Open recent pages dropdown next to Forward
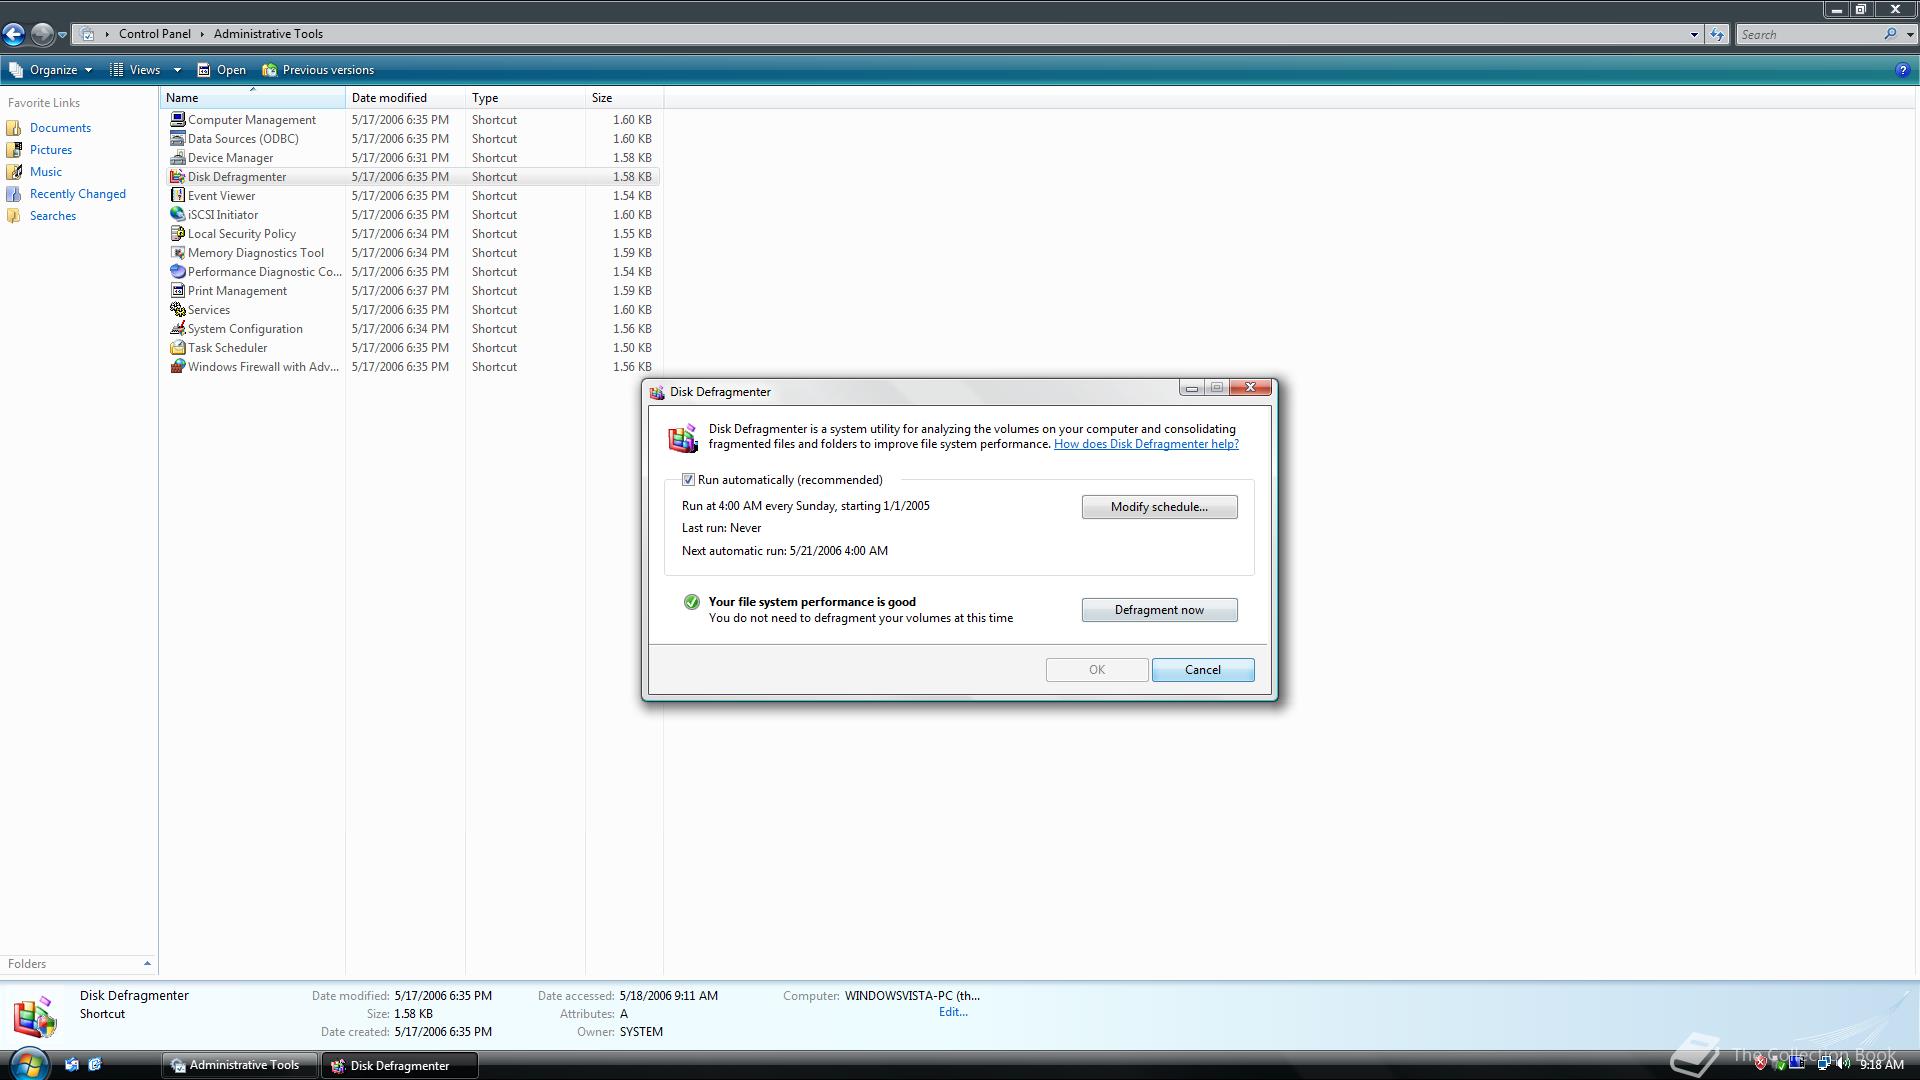This screenshot has width=1920, height=1080. pos(62,34)
